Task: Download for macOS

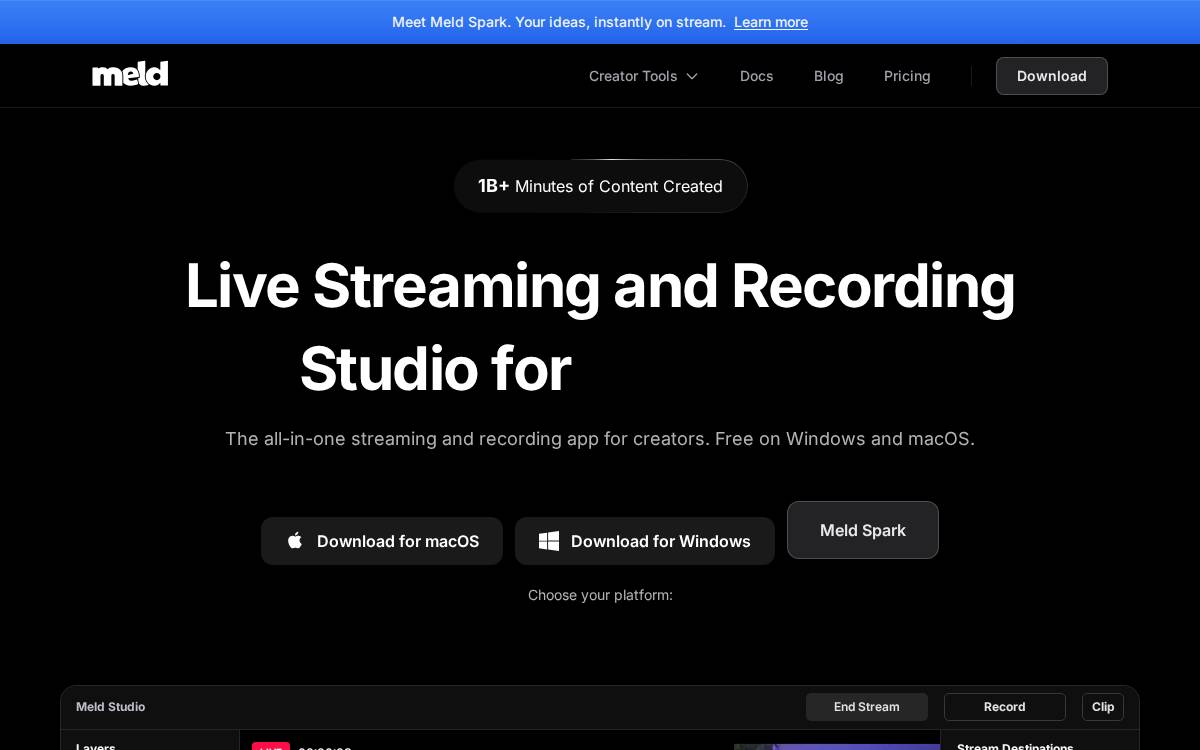Action: point(382,541)
